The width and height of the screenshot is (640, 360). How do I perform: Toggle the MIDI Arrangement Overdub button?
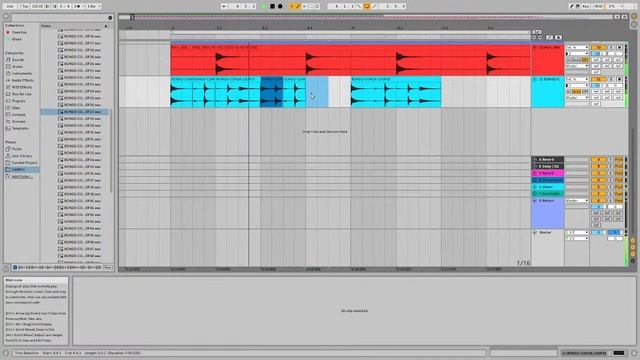click(x=292, y=6)
